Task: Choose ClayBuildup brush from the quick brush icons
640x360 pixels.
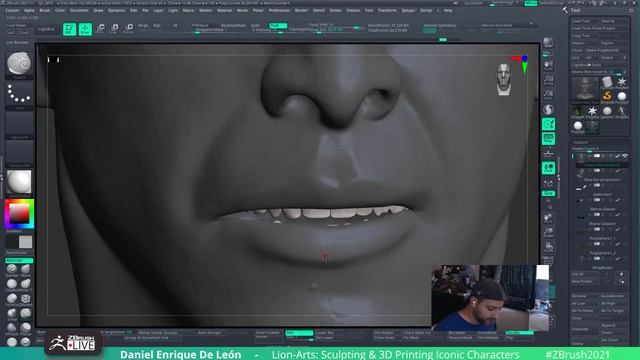Action: coord(11,284)
